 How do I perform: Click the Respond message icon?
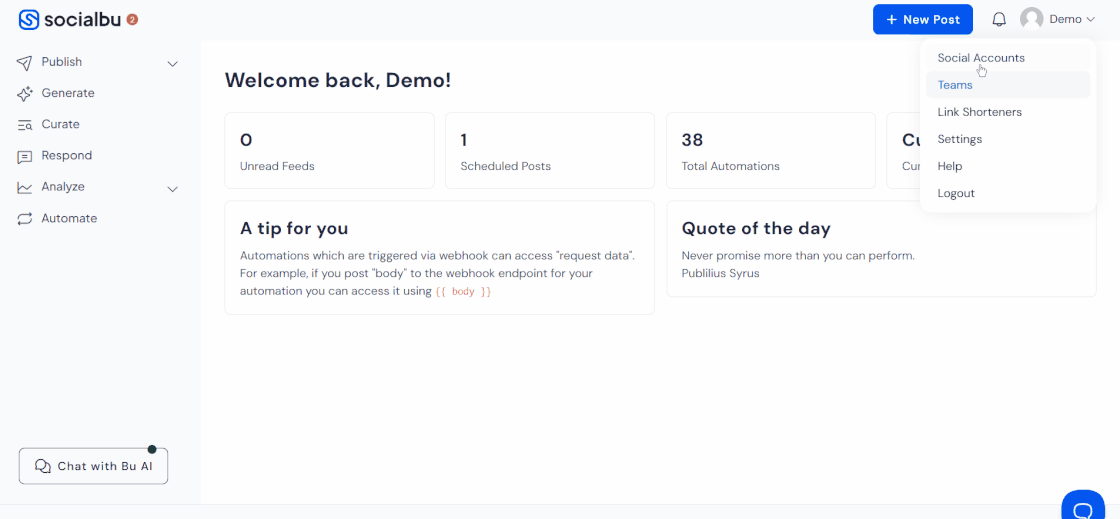pyautogui.click(x=25, y=157)
